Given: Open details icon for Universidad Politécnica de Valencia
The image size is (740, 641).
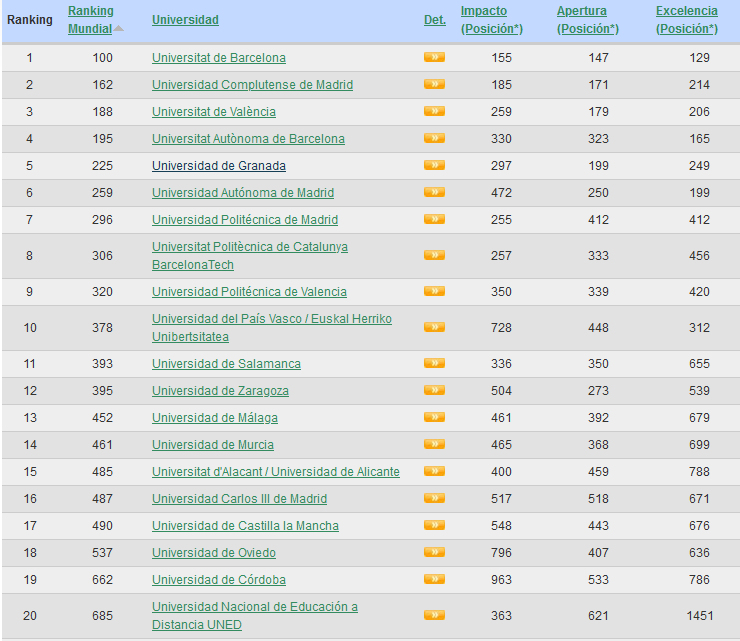Looking at the screenshot, I should point(434,291).
